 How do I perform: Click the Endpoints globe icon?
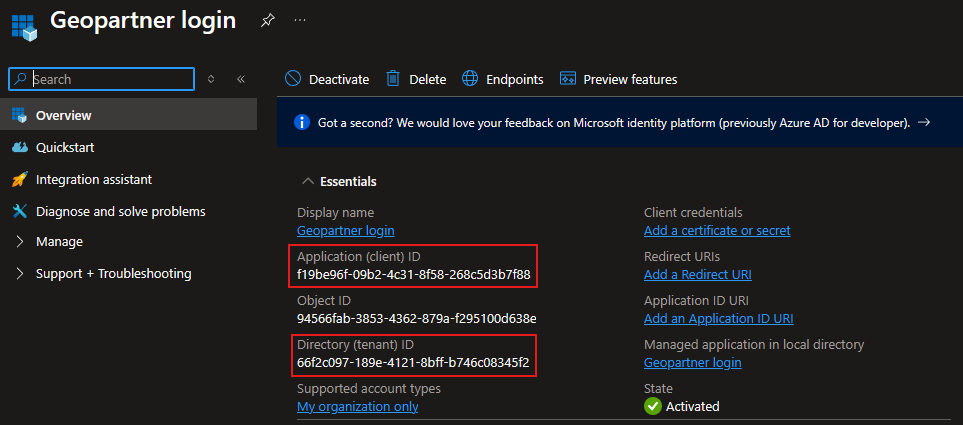tap(470, 79)
